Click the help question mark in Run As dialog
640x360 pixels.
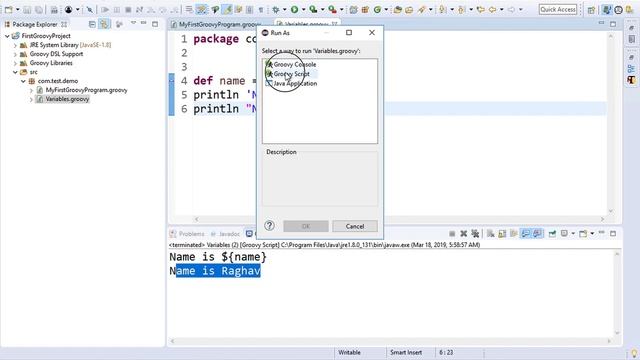pyautogui.click(x=269, y=226)
